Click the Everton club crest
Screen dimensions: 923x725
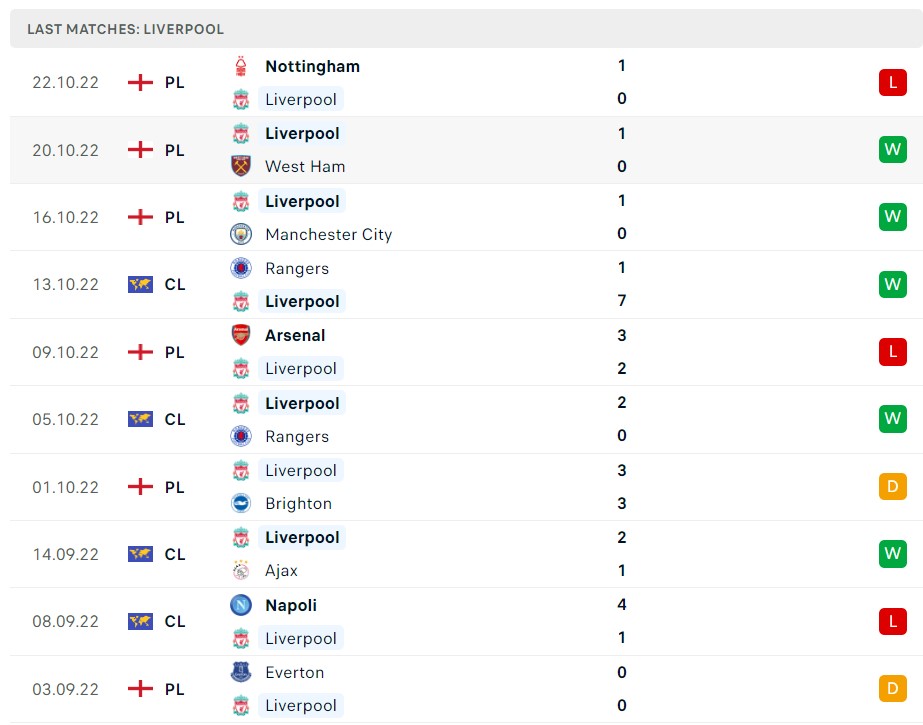tap(241, 672)
